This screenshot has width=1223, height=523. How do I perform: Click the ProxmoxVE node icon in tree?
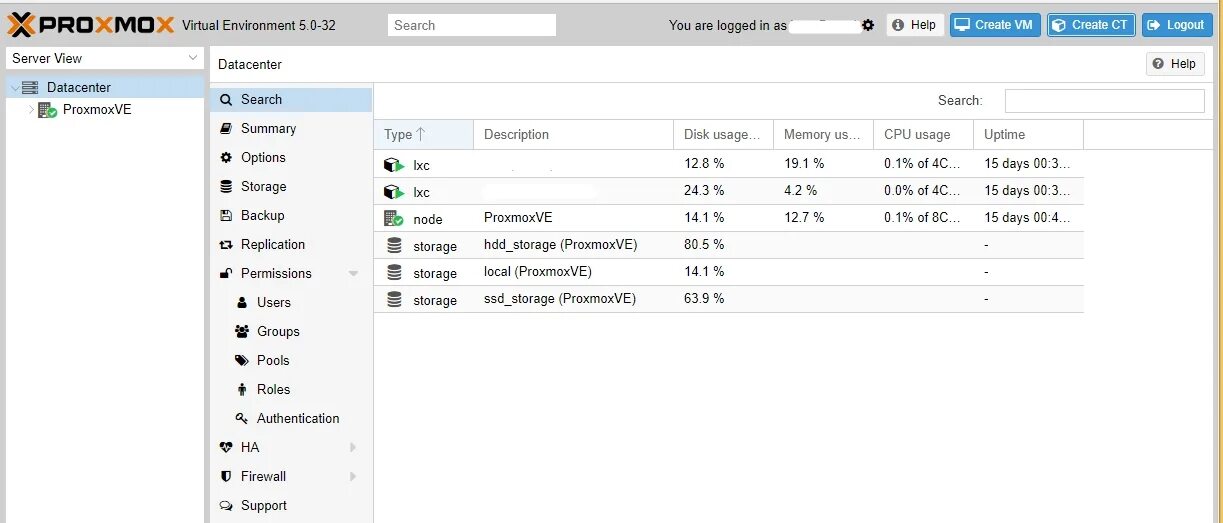47,110
